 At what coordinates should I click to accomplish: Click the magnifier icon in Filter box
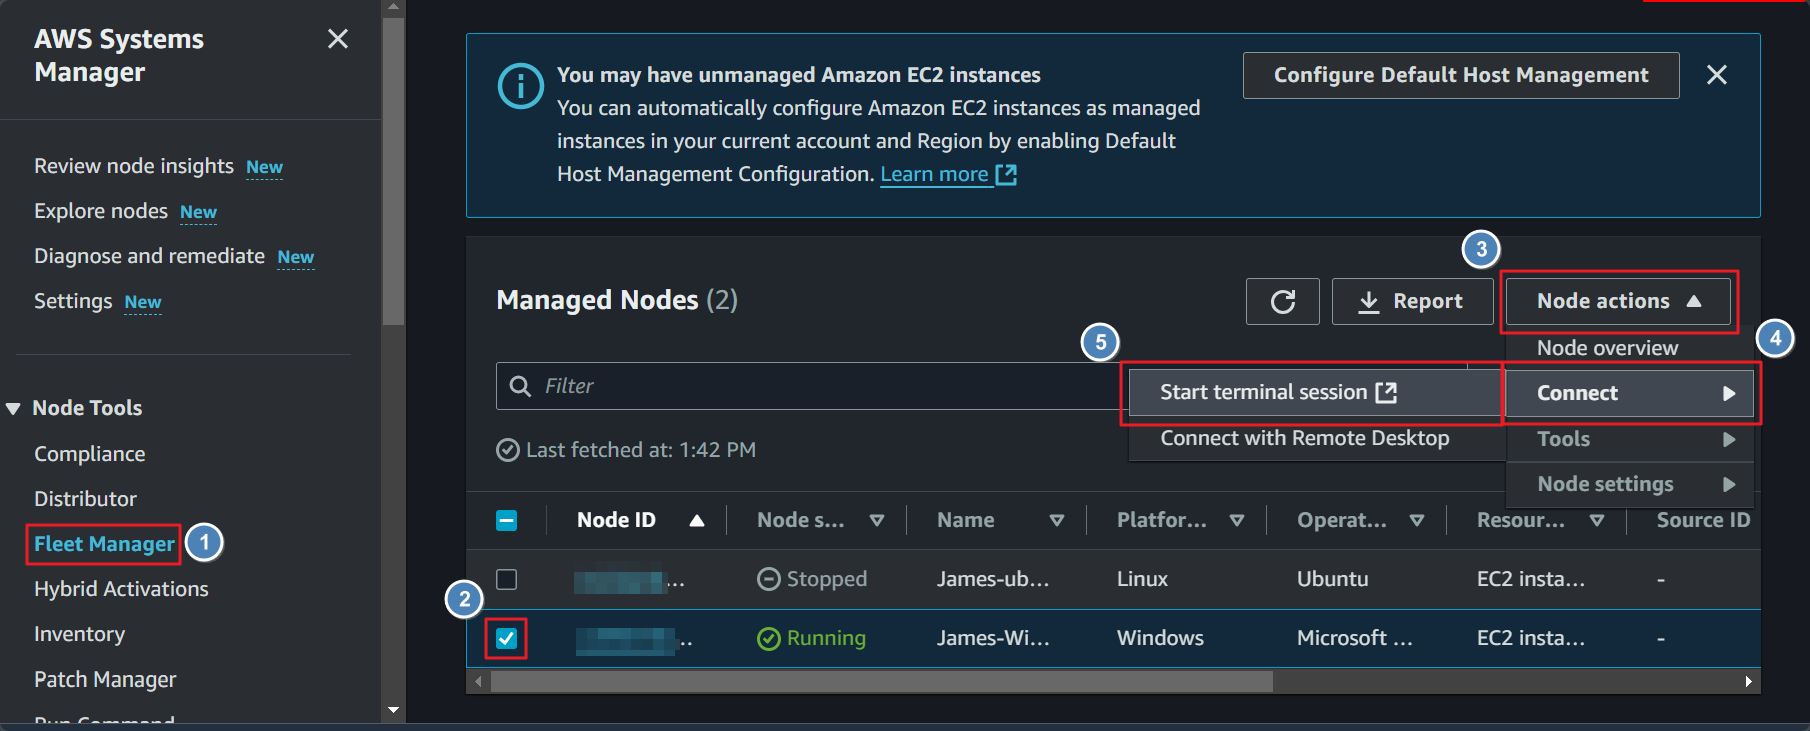click(x=520, y=386)
